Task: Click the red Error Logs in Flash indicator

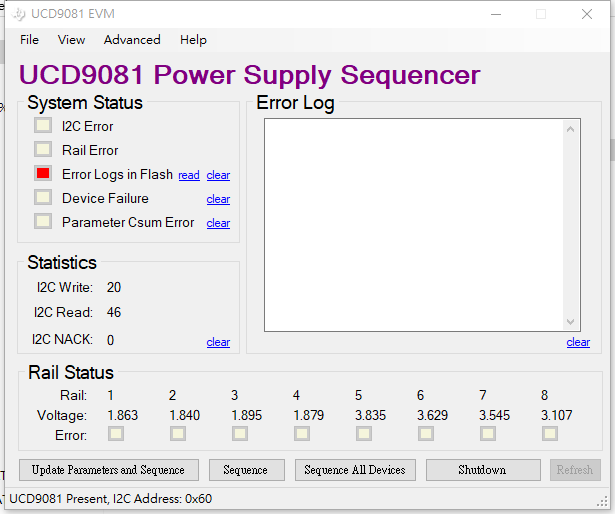Action: (x=43, y=173)
